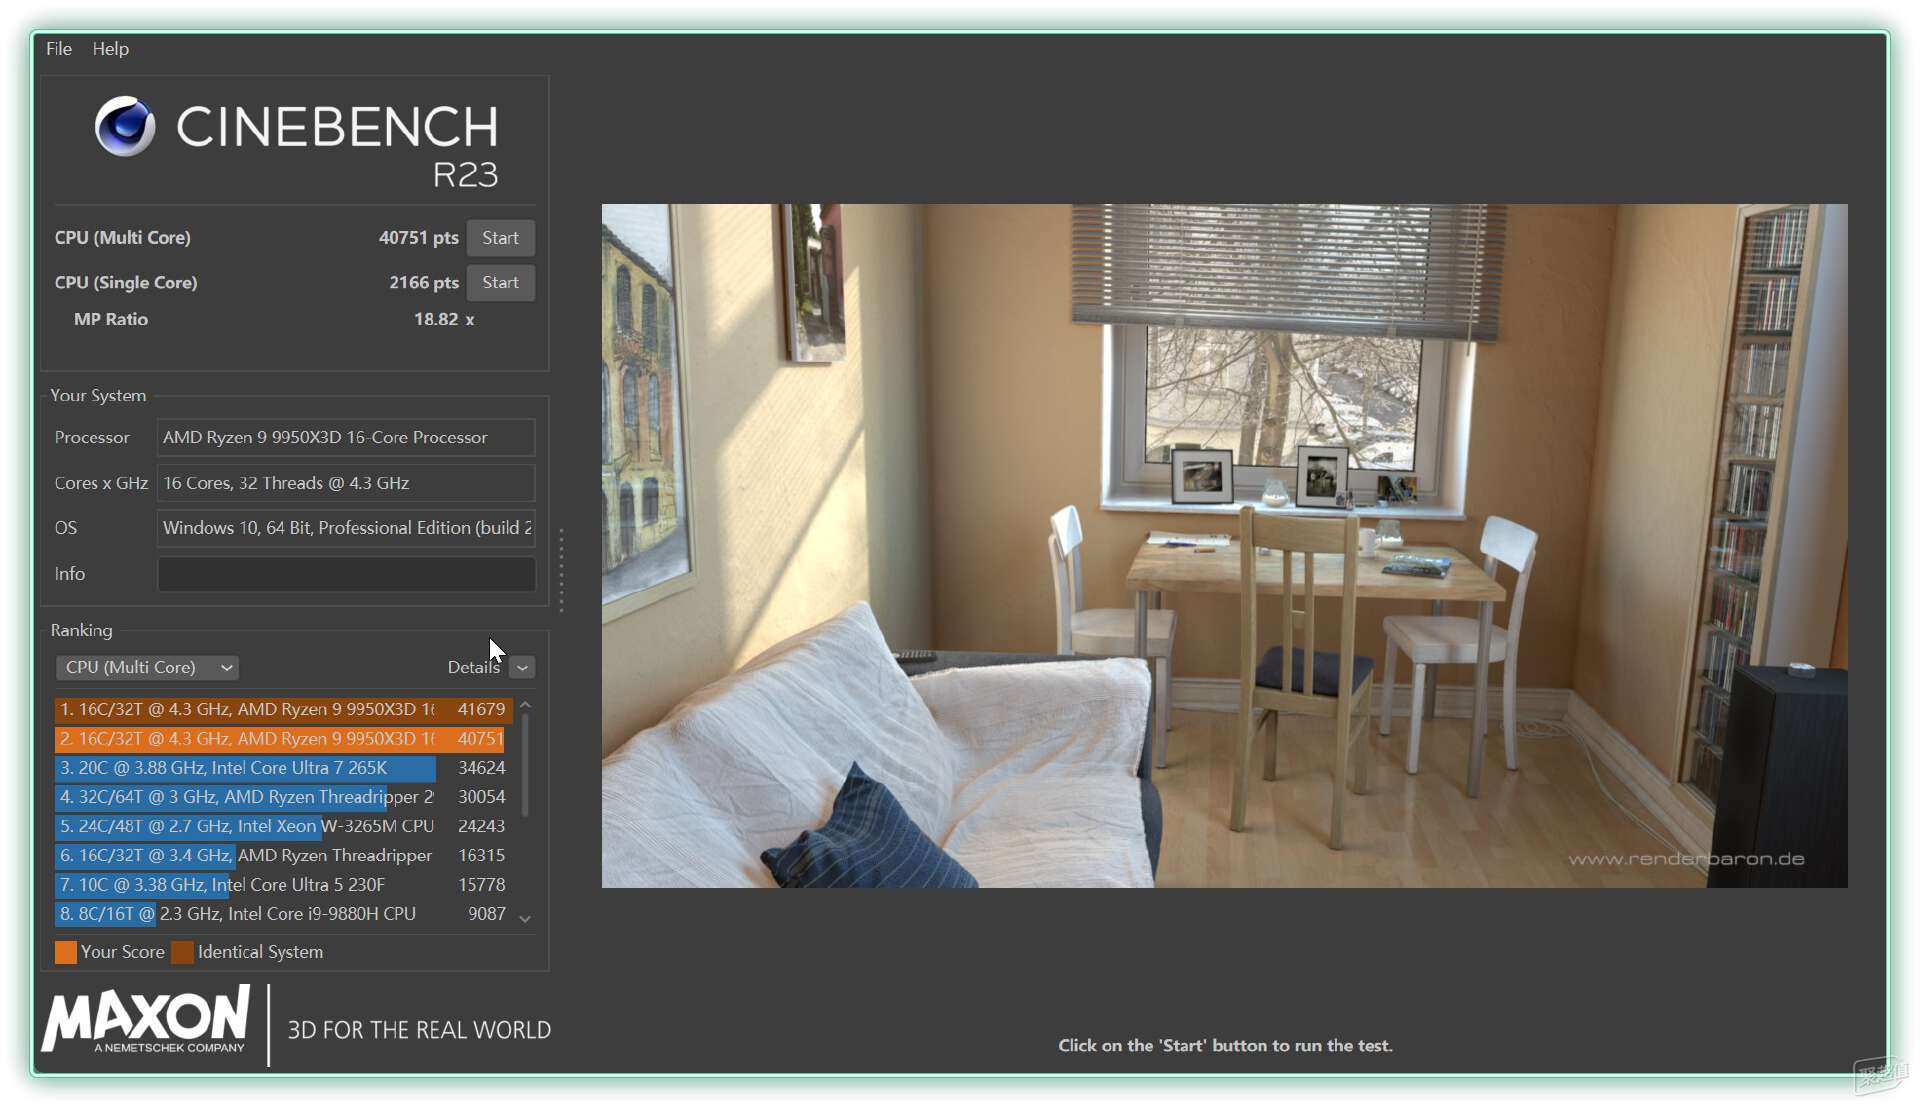Click the rendered room preview image
Image resolution: width=1920 pixels, height=1107 pixels.
coord(1224,546)
